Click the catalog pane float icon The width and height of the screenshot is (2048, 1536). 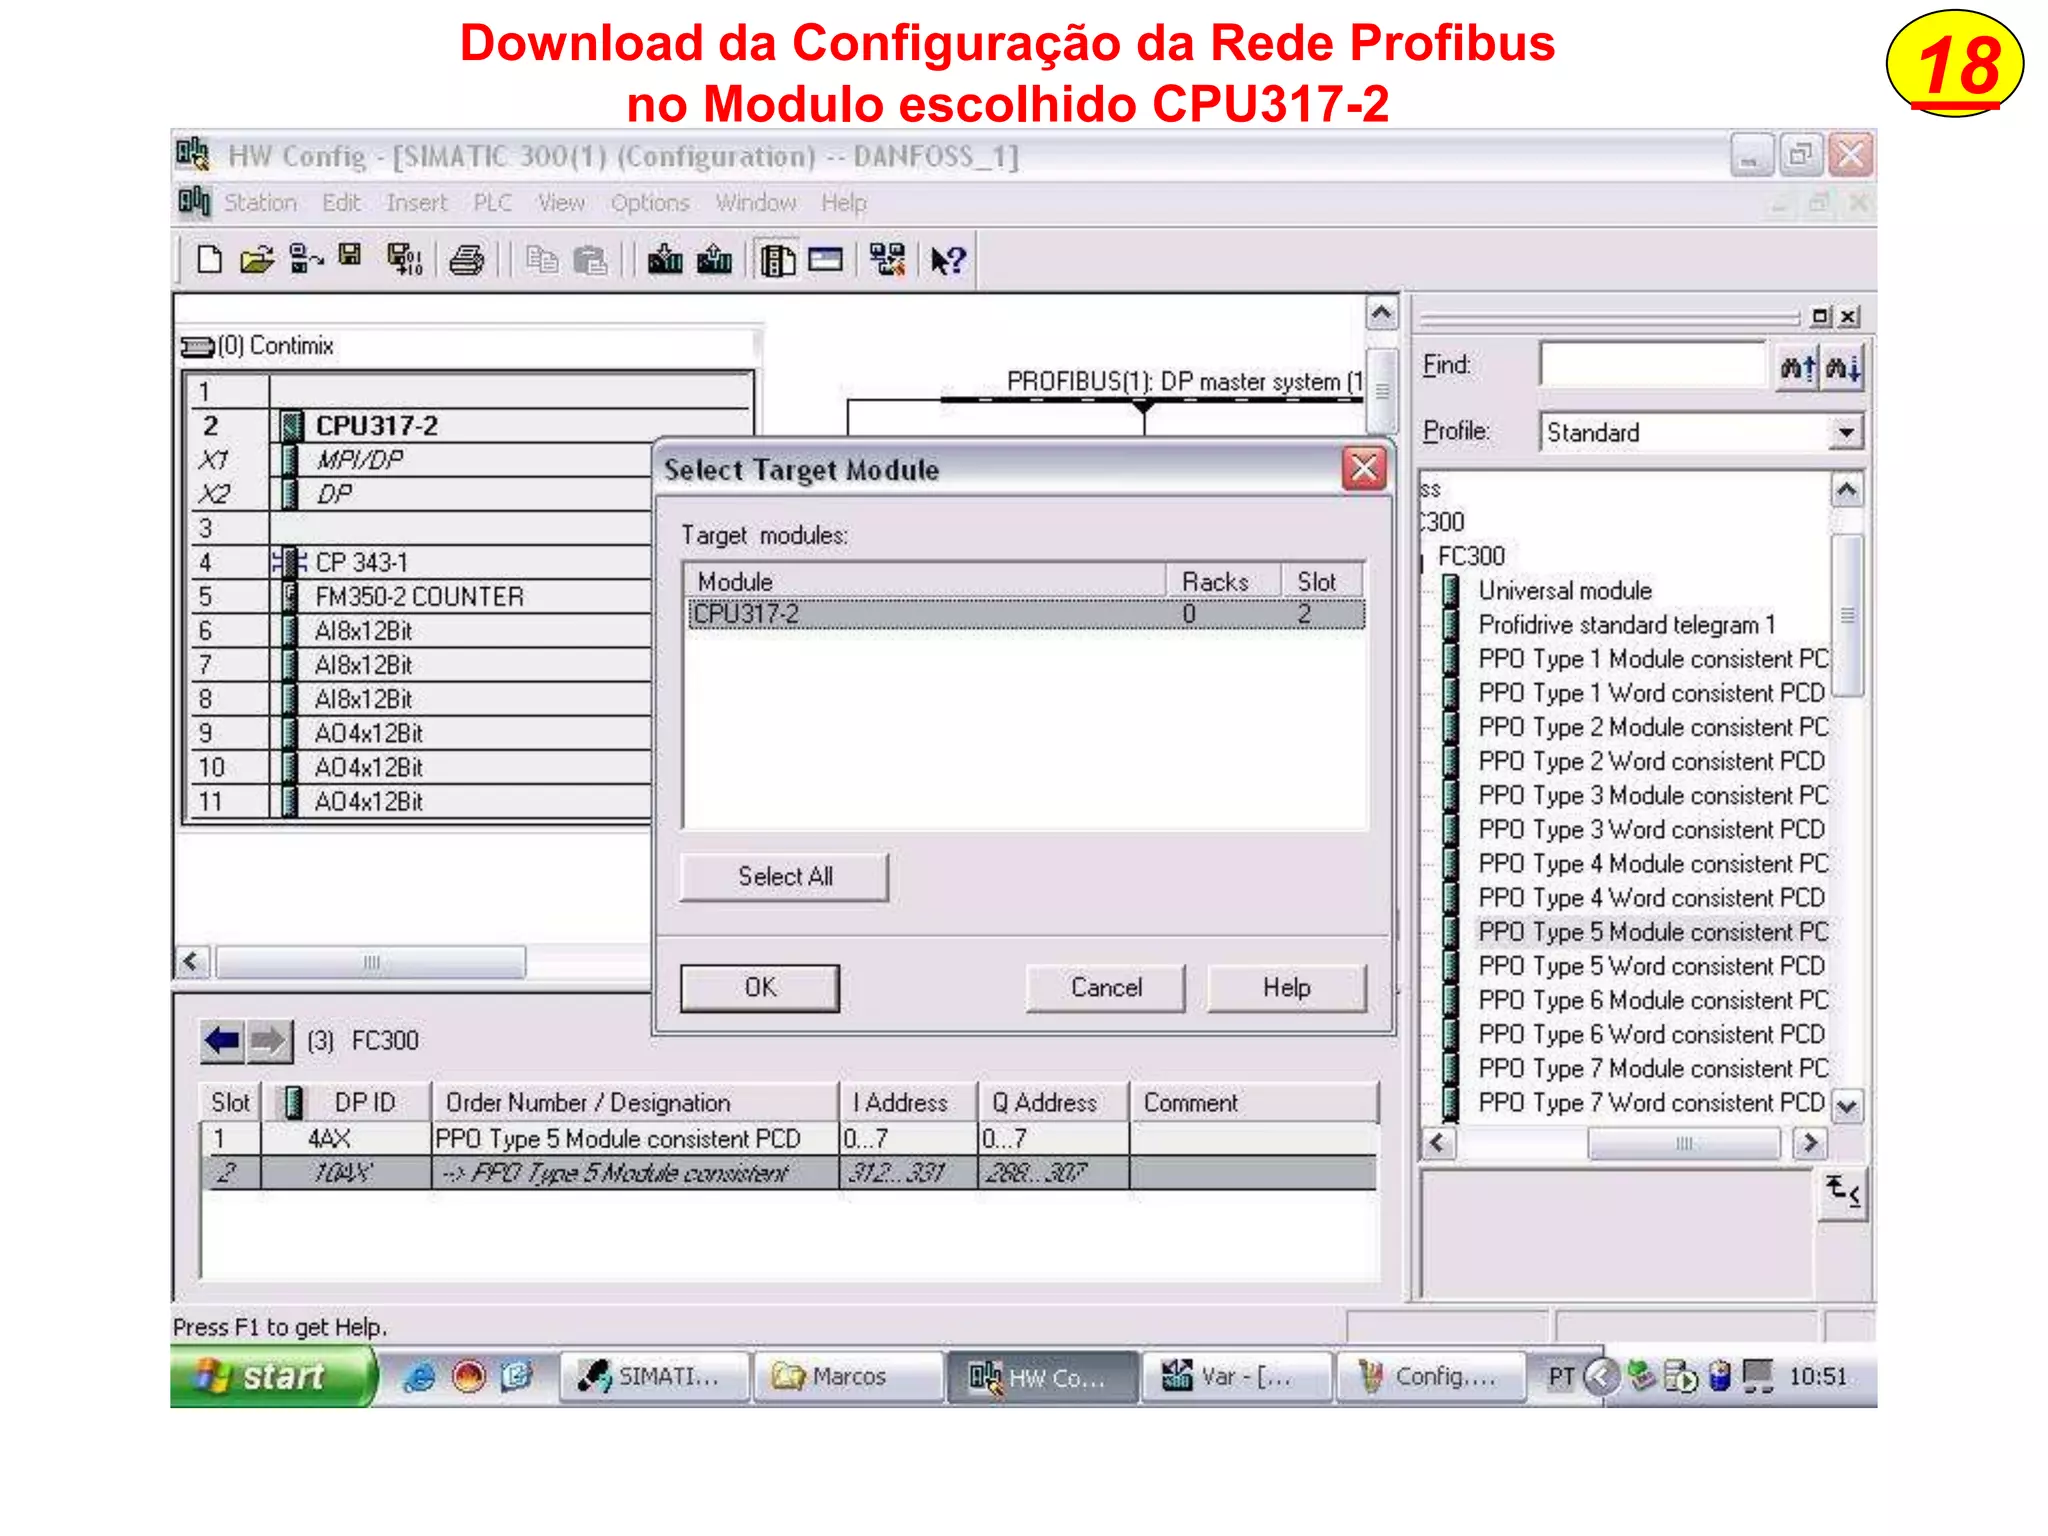tap(1821, 316)
